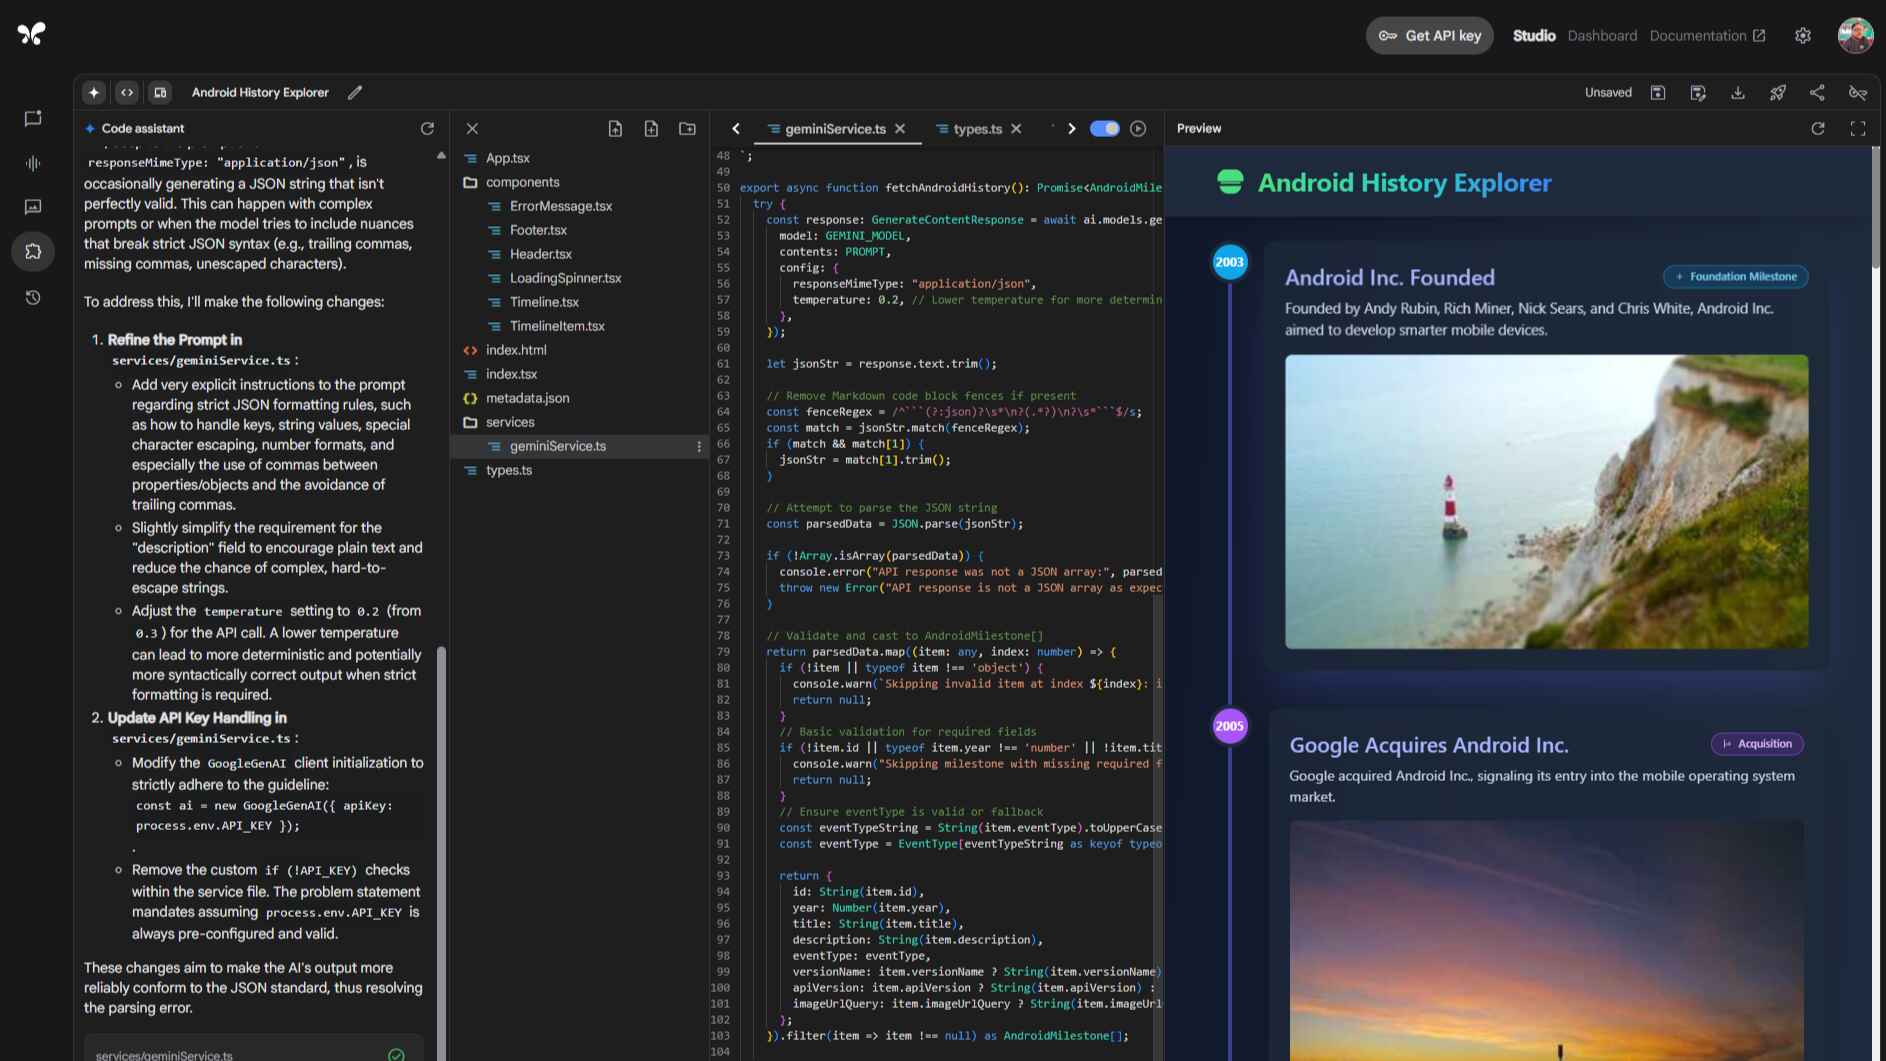The height and width of the screenshot is (1061, 1886).
Task: Click the API key disabled icon
Action: [1858, 92]
